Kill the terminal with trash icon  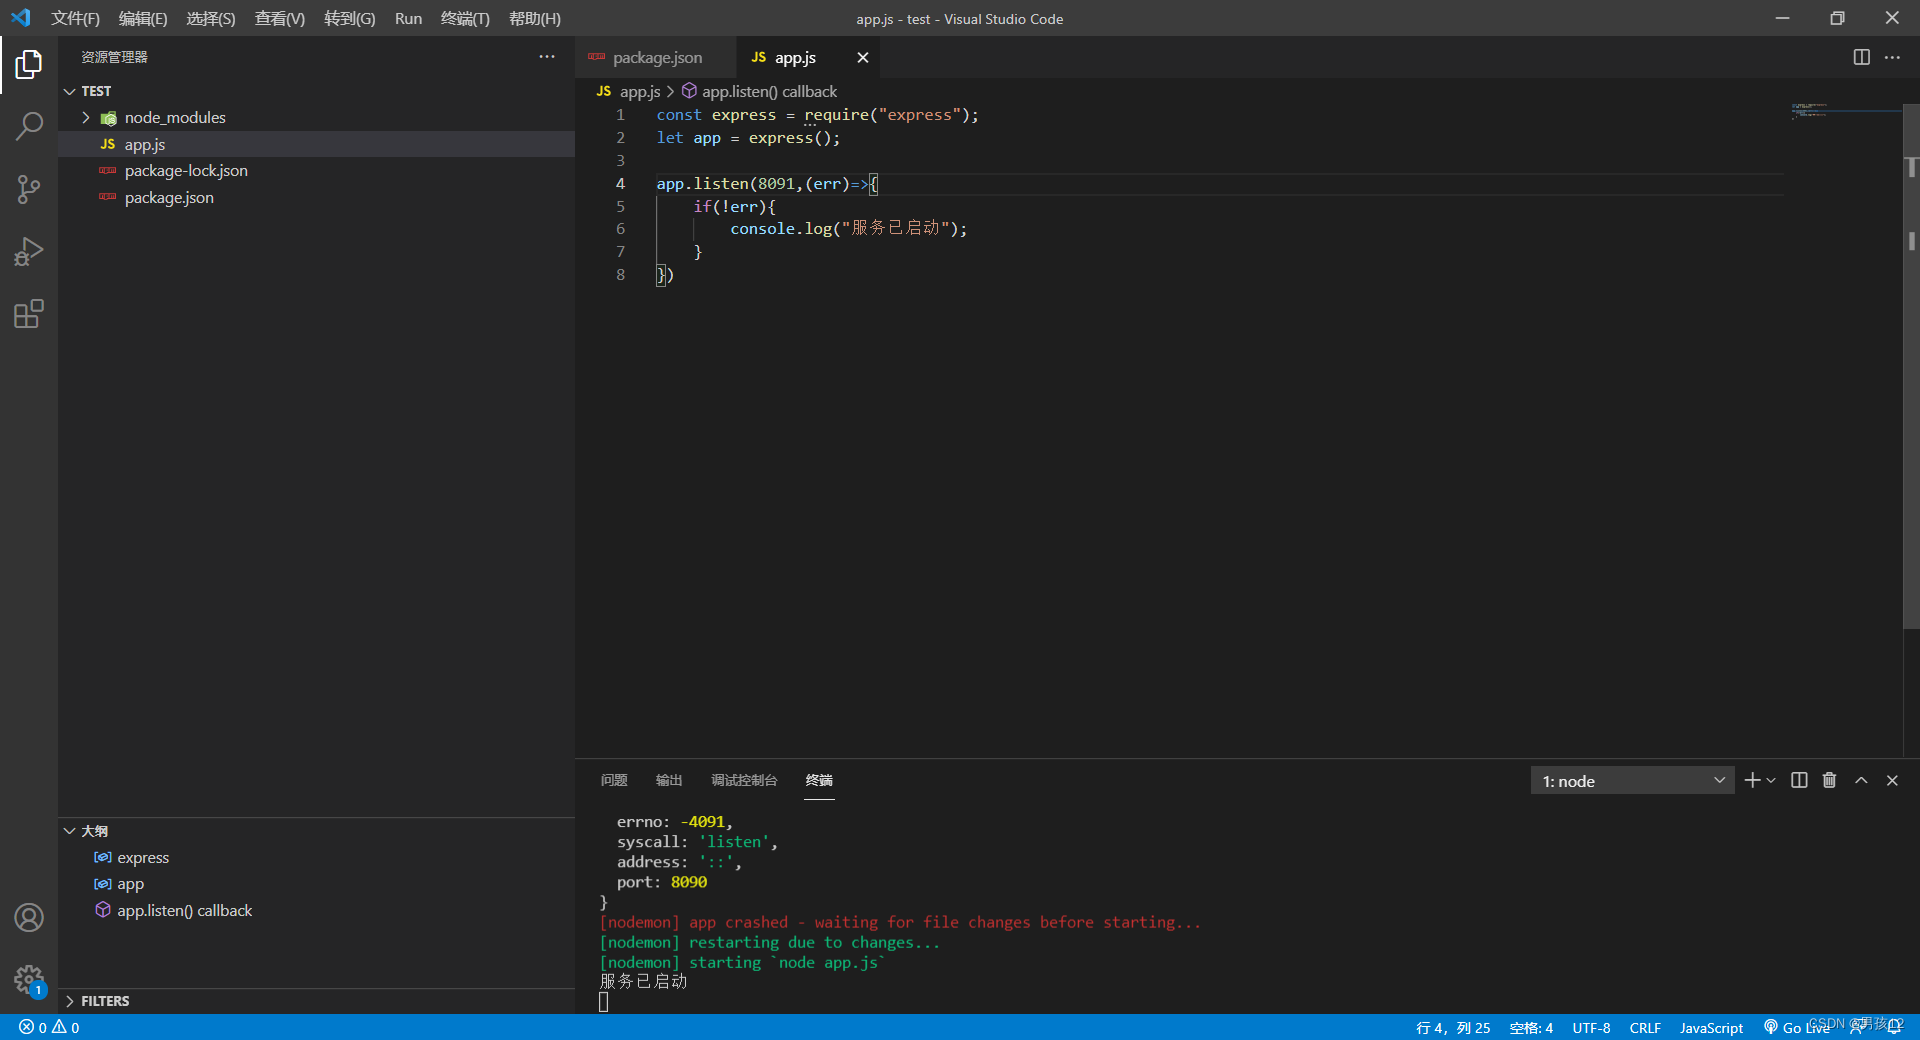1829,780
